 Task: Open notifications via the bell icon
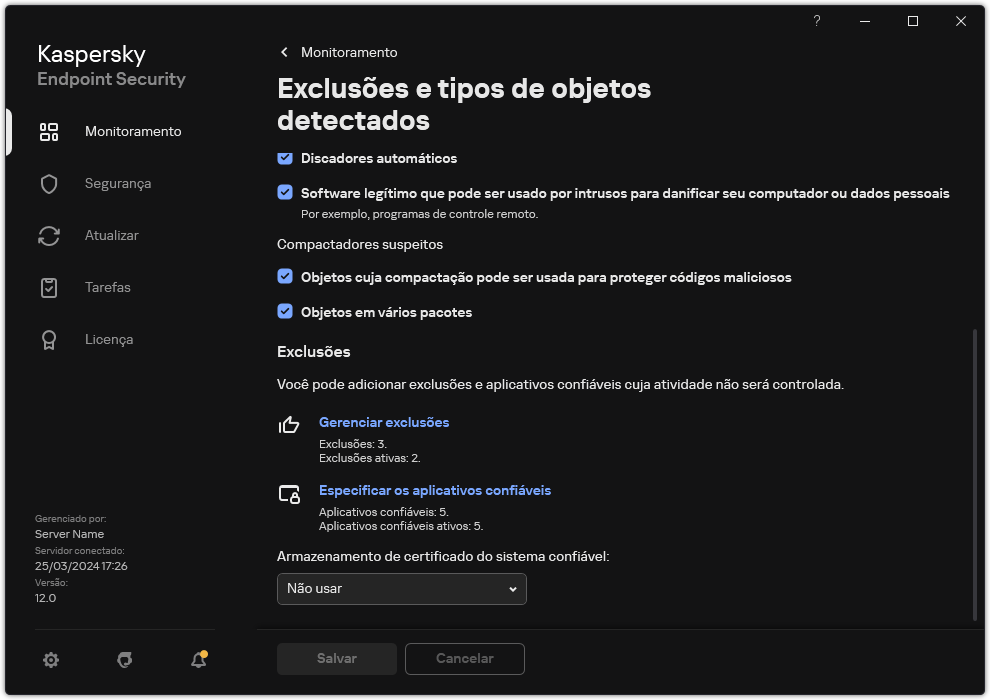[x=197, y=661]
